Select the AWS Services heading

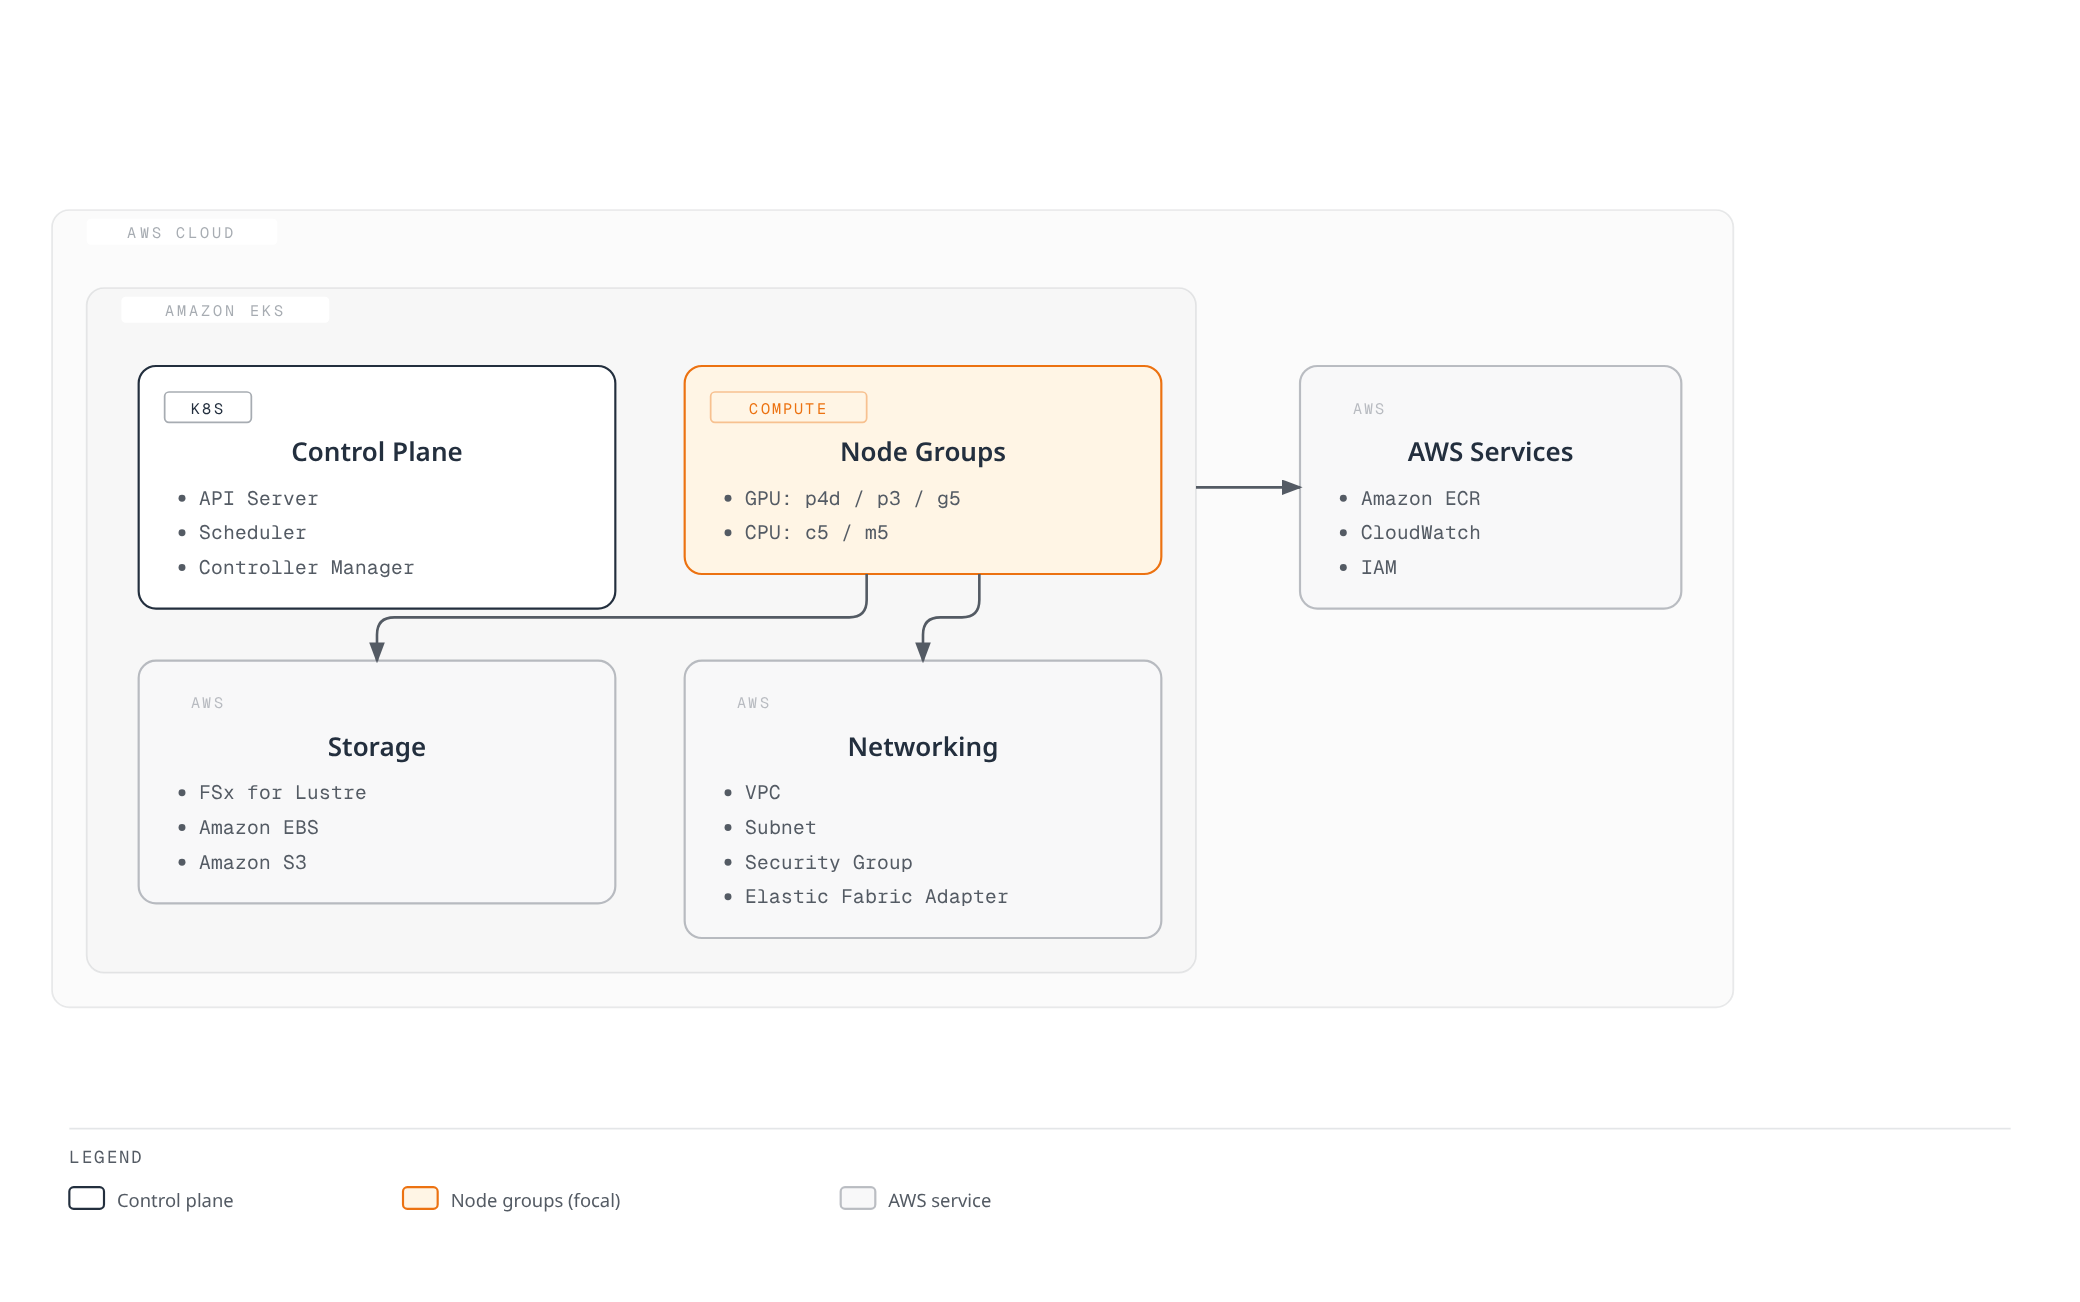1490,452
